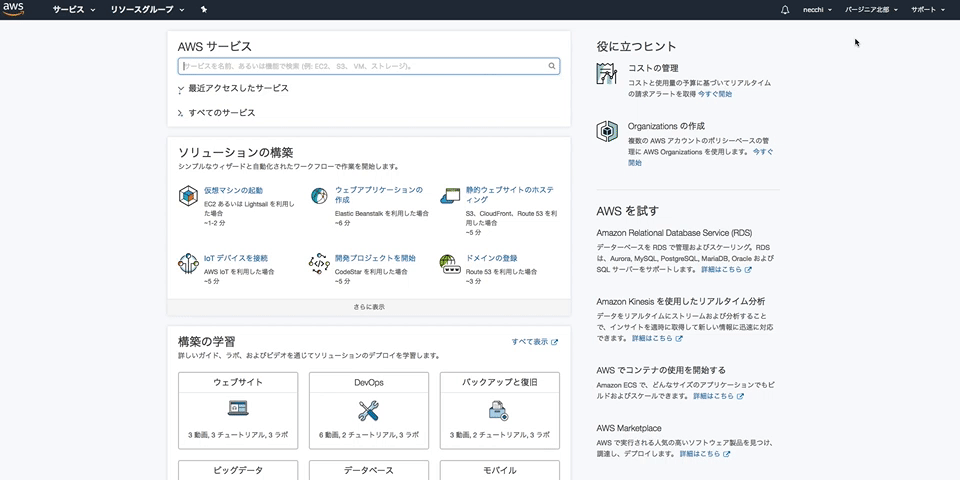960x480 pixels.
Task: Click 詳細はこちら under Amazon Kinesis
Action: pyautogui.click(x=652, y=339)
